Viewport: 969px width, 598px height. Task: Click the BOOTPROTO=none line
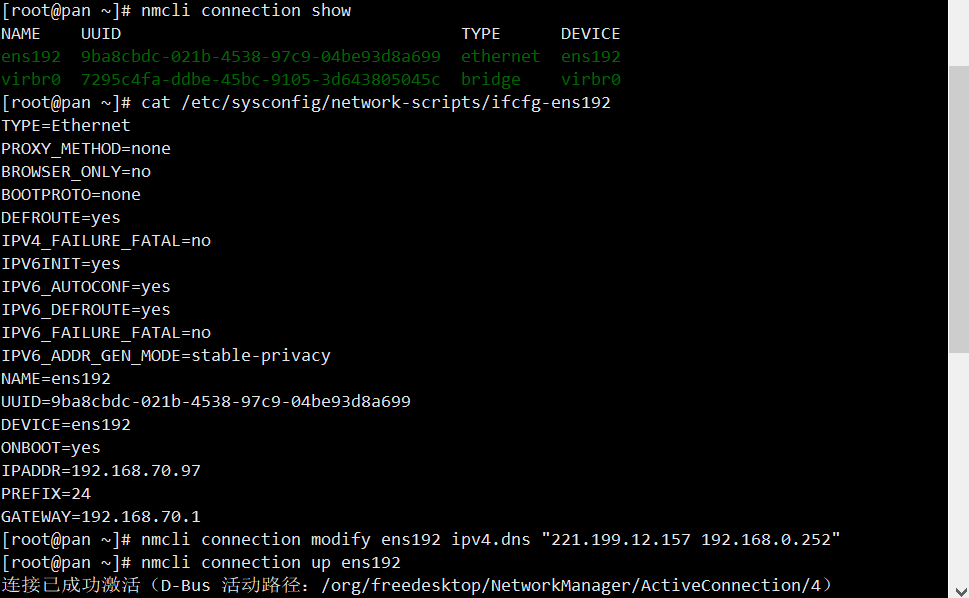pyautogui.click(x=71, y=195)
